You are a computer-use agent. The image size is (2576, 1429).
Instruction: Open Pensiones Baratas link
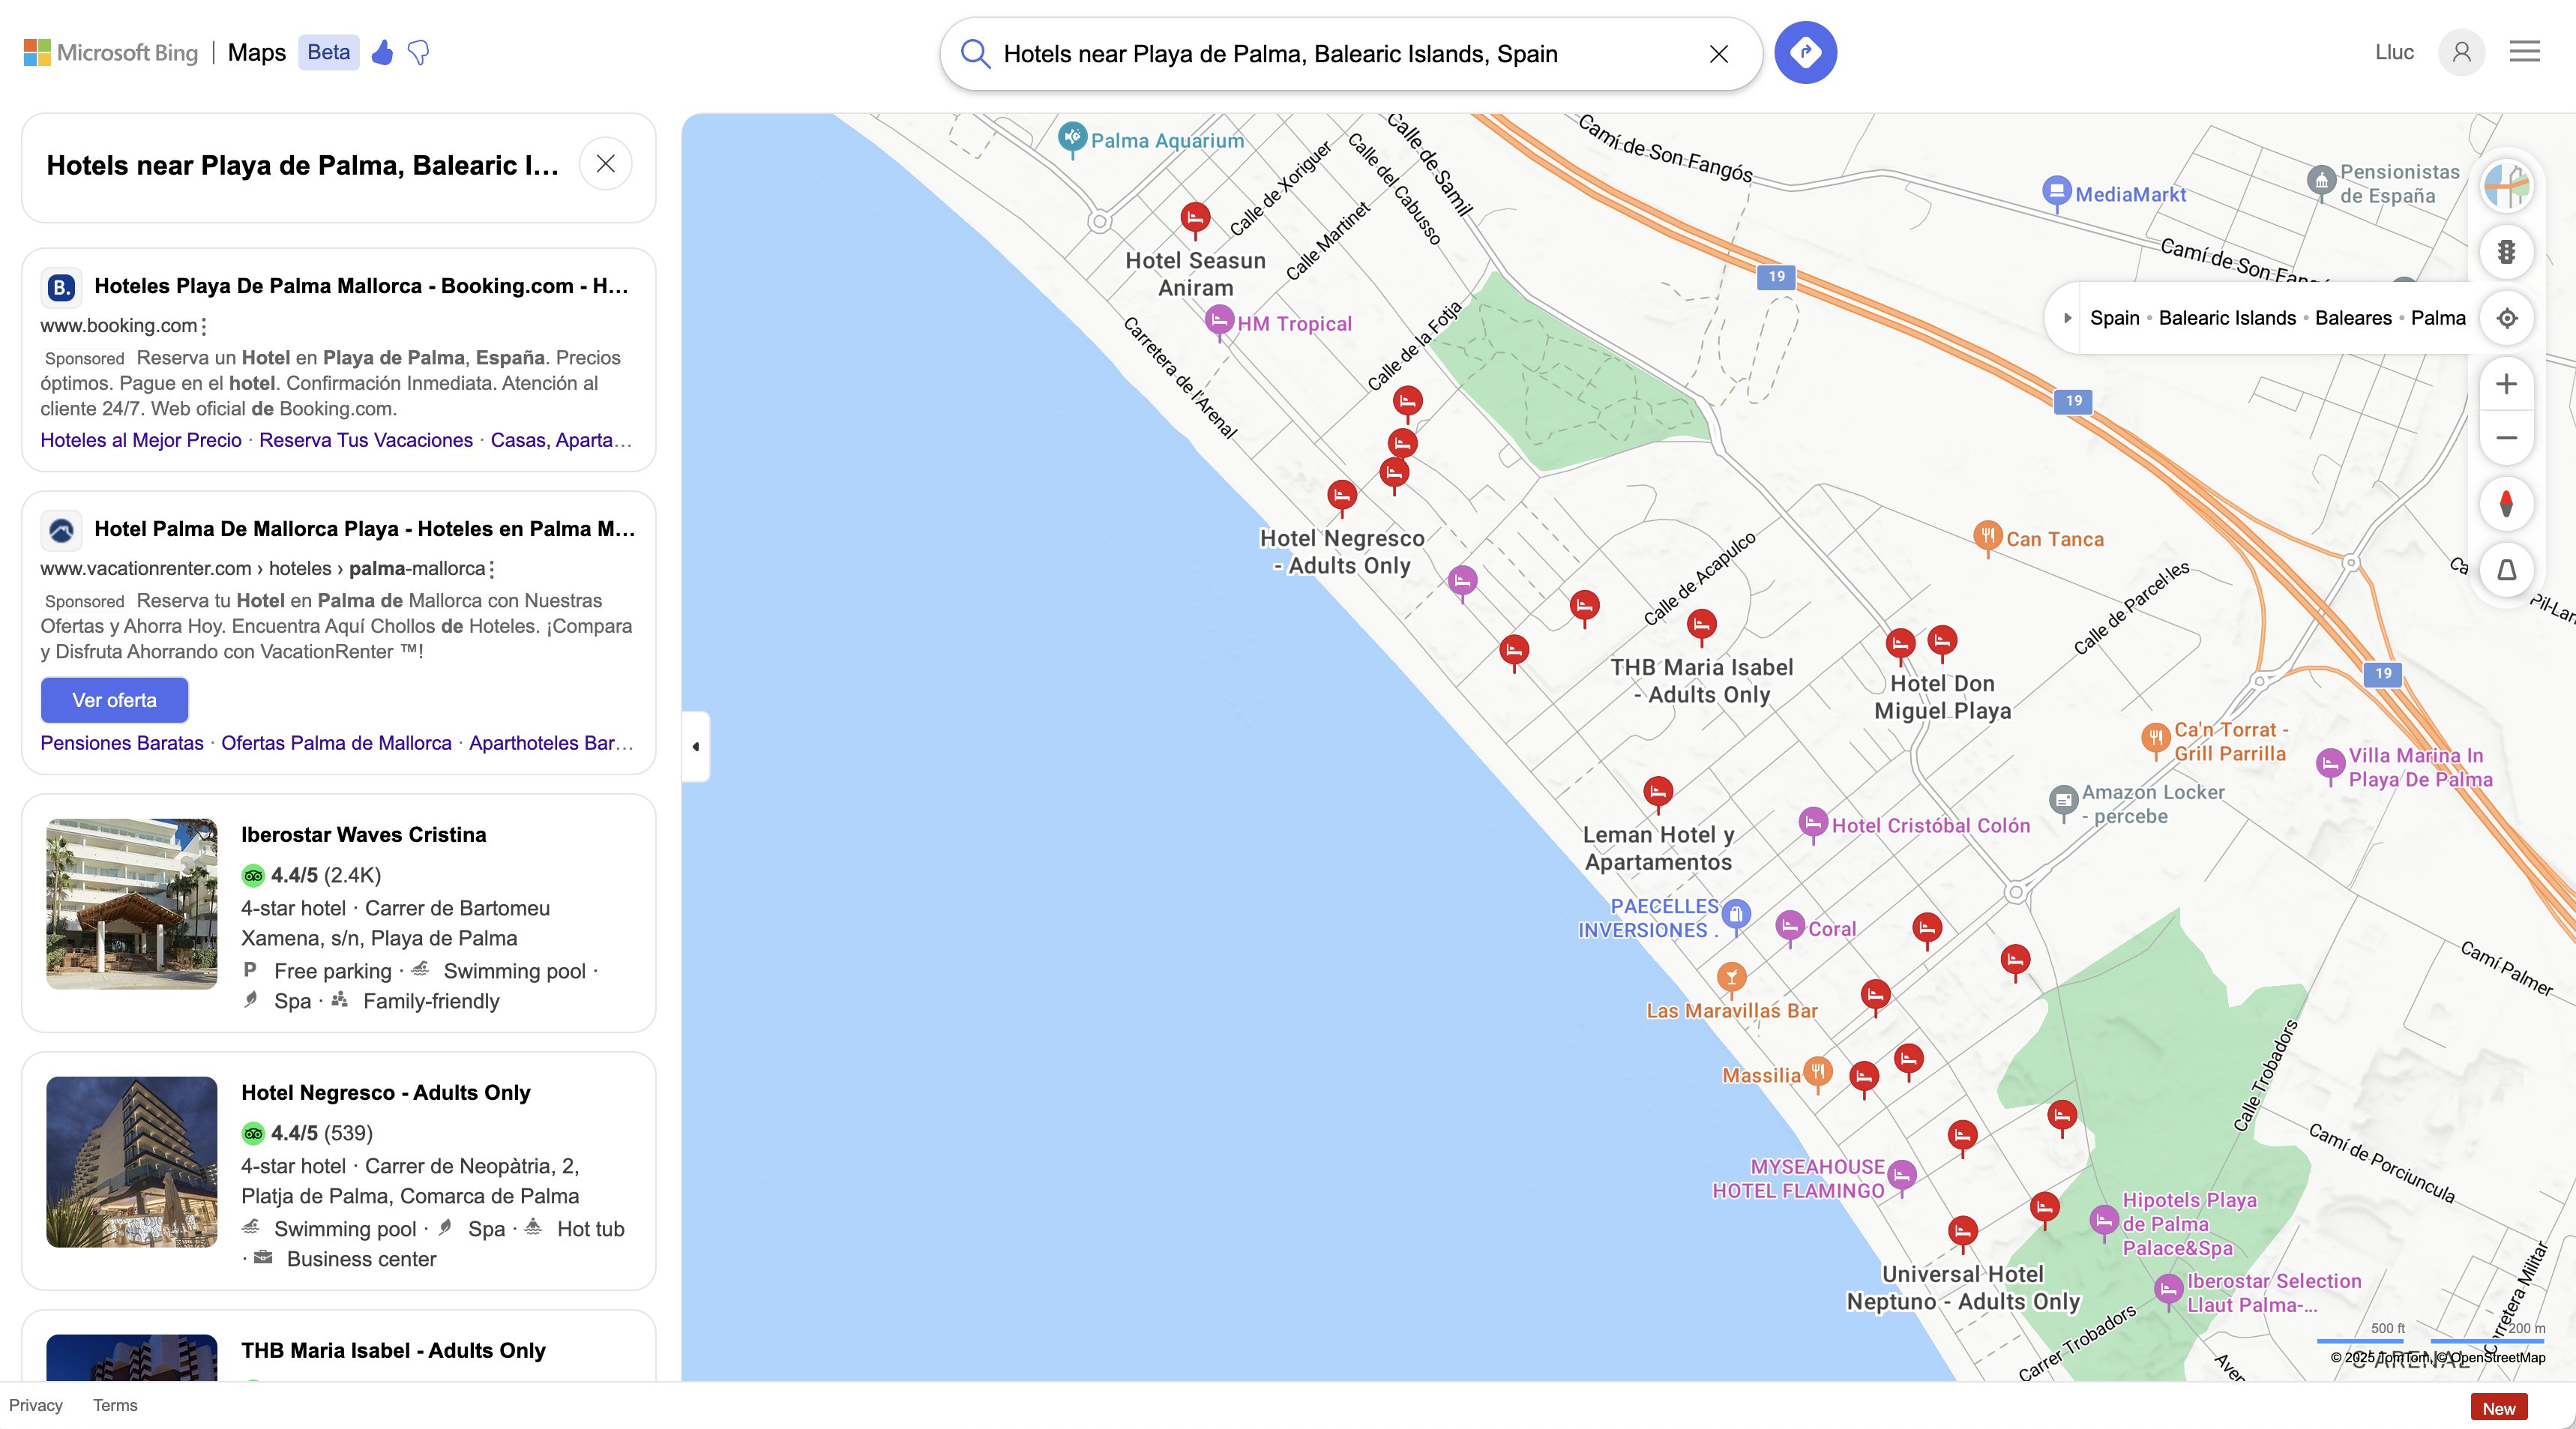tap(122, 743)
